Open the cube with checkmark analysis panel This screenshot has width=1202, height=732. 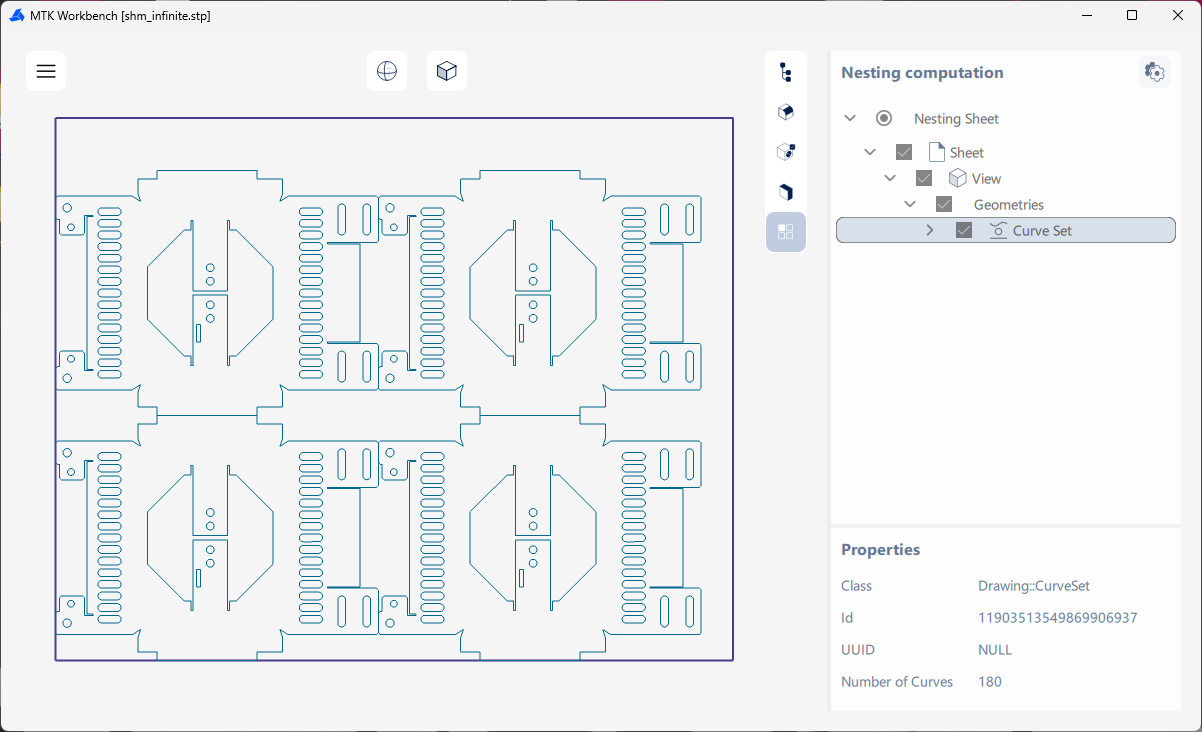coord(786,152)
